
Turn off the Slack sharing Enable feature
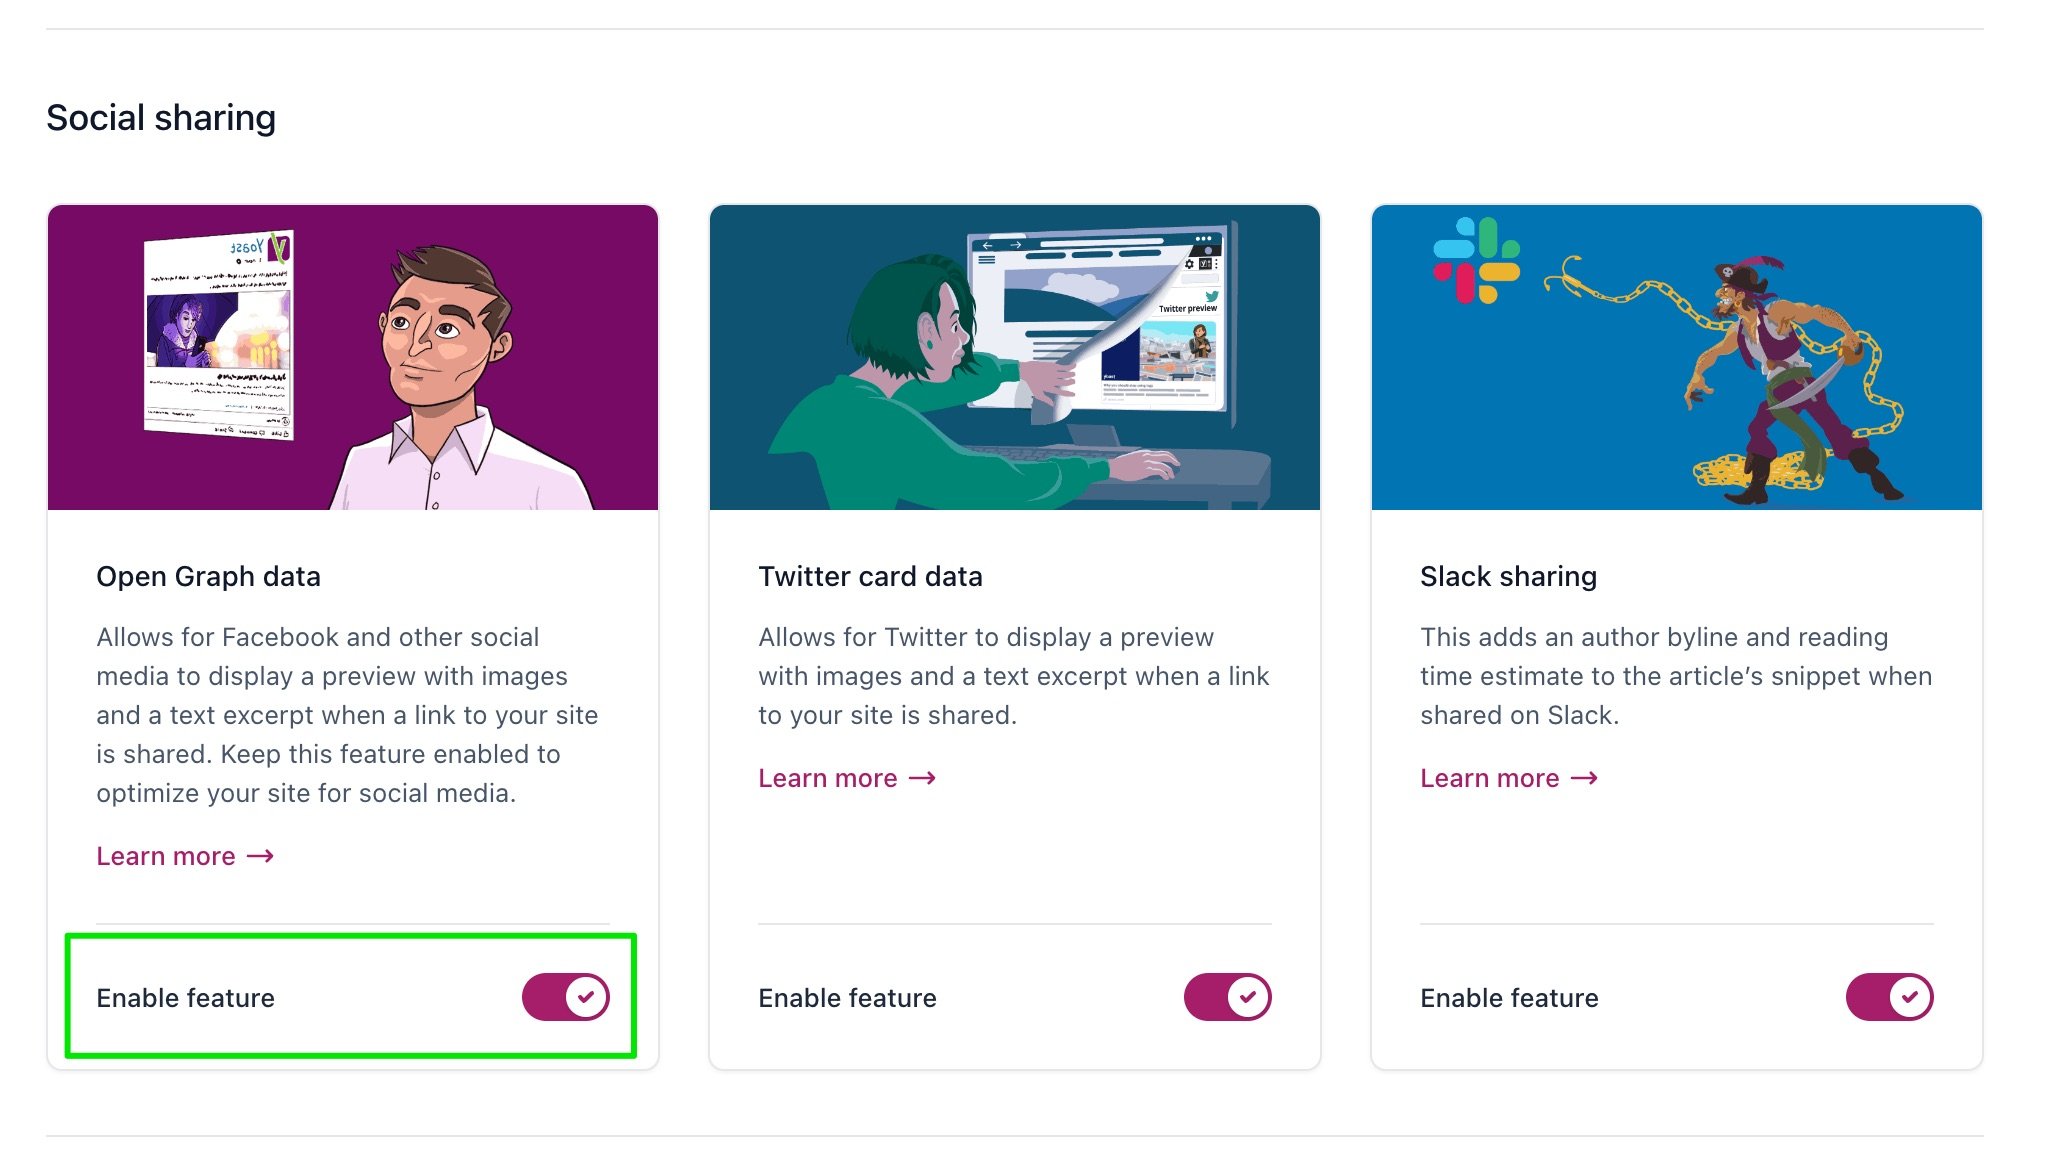(x=1889, y=996)
